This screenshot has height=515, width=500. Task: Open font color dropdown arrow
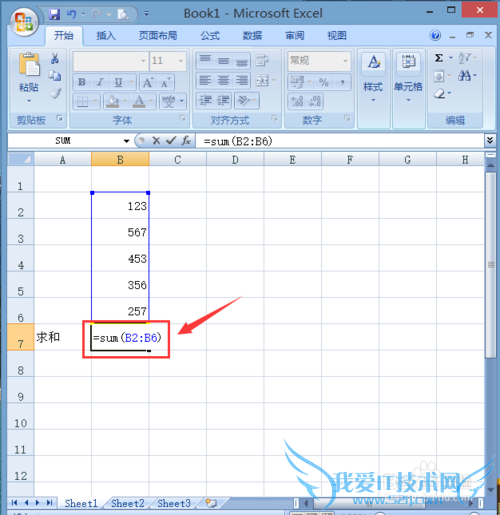click(151, 101)
